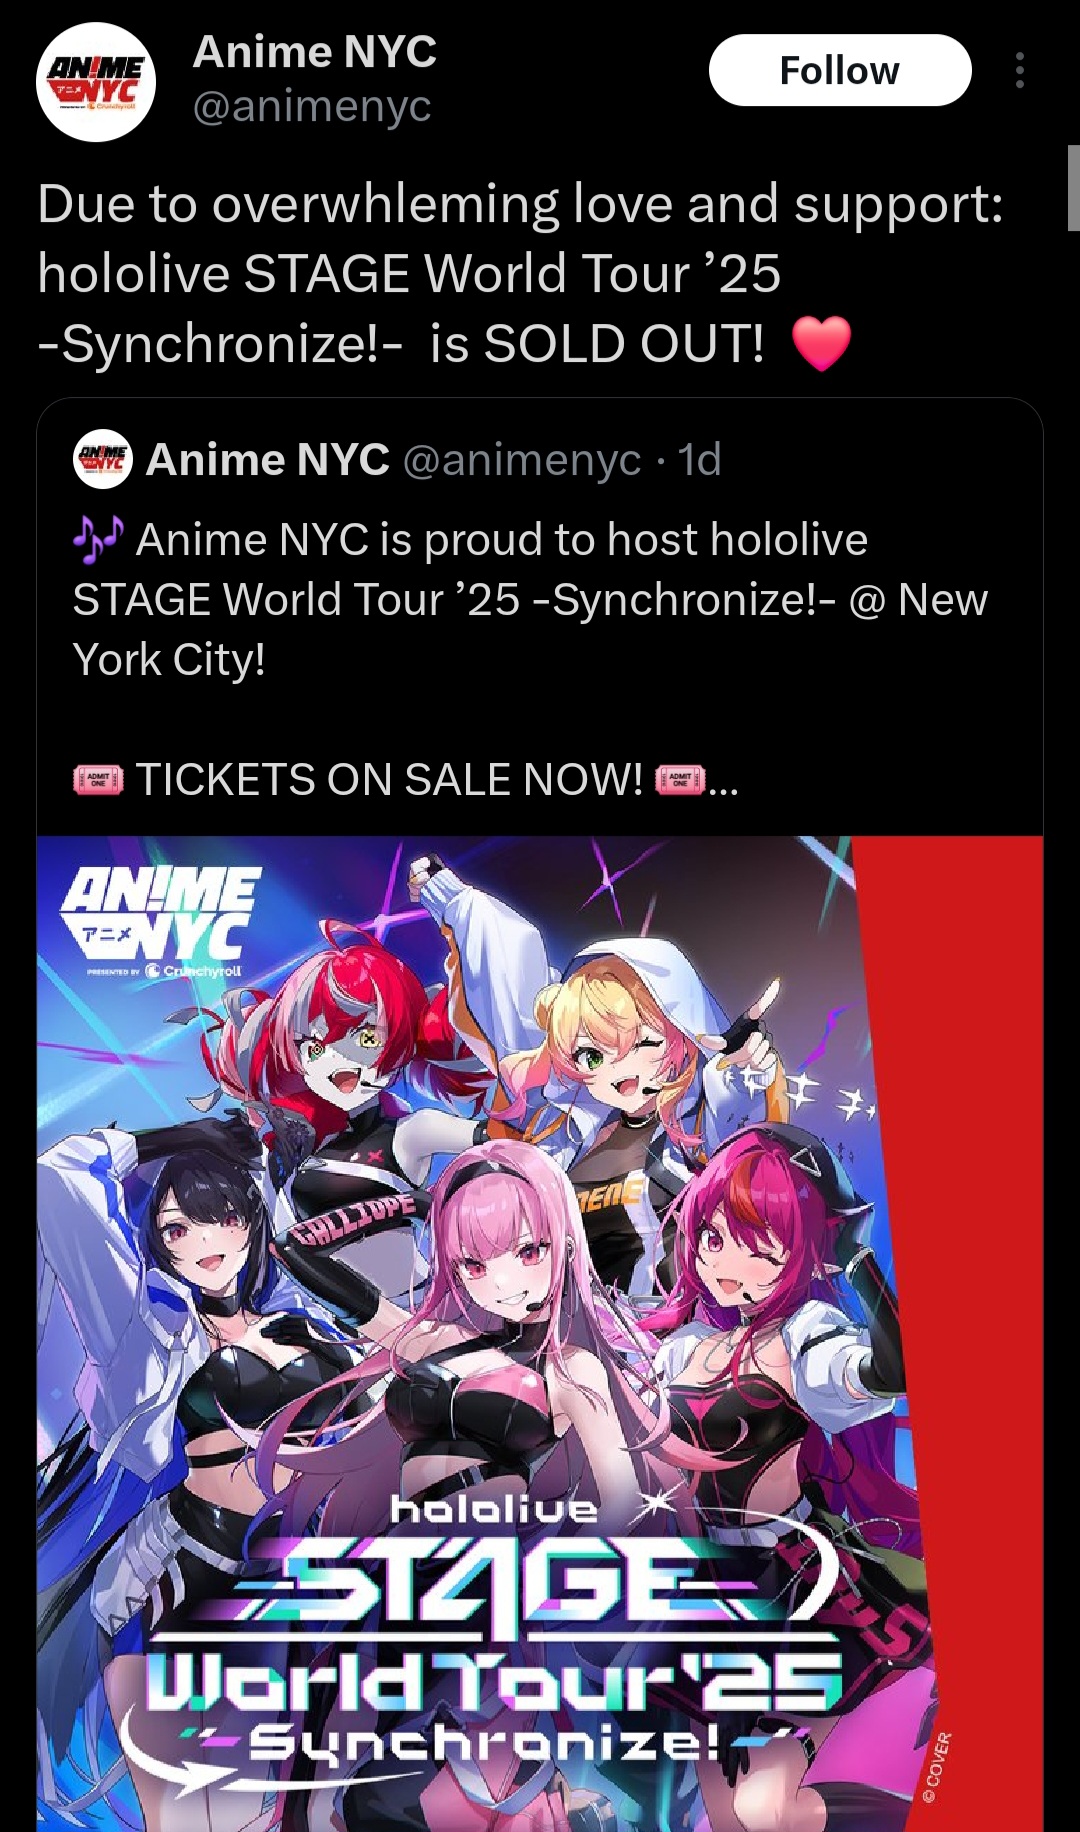Open the hololive STAGE poster image
Image resolution: width=1080 pixels, height=1832 pixels.
point(540,1334)
